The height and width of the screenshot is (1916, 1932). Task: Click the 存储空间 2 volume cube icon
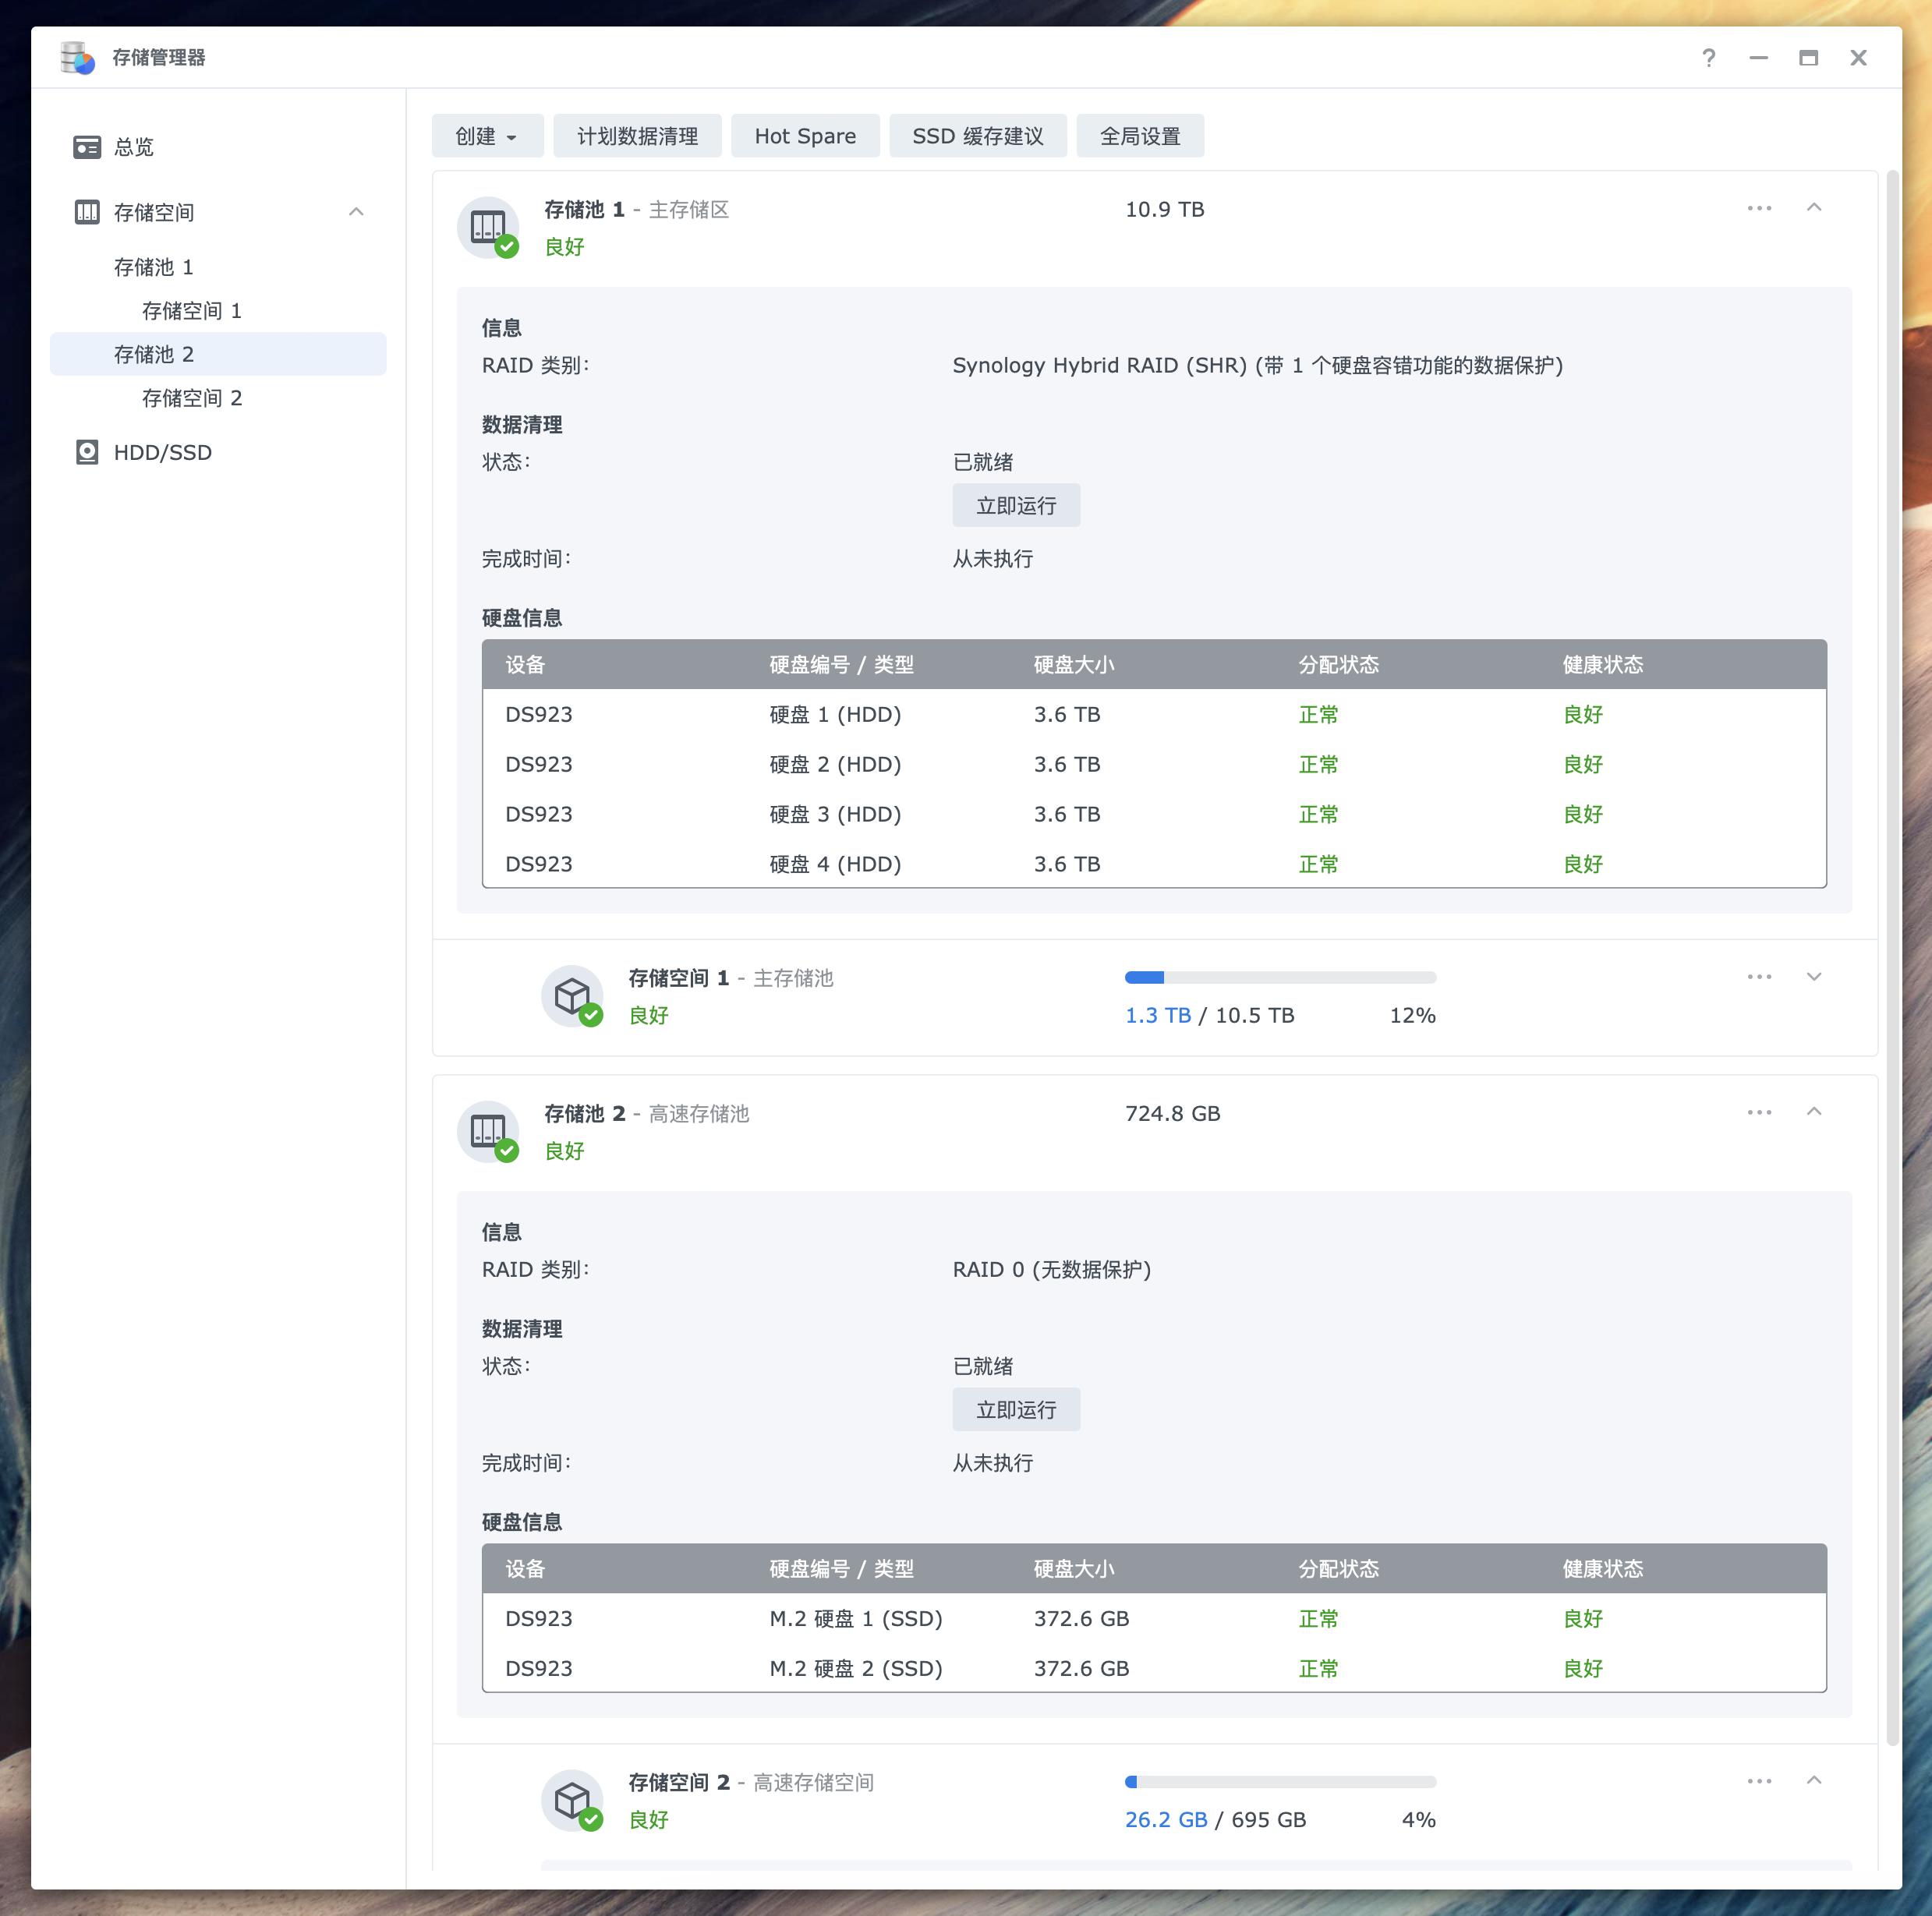pyautogui.click(x=575, y=1800)
